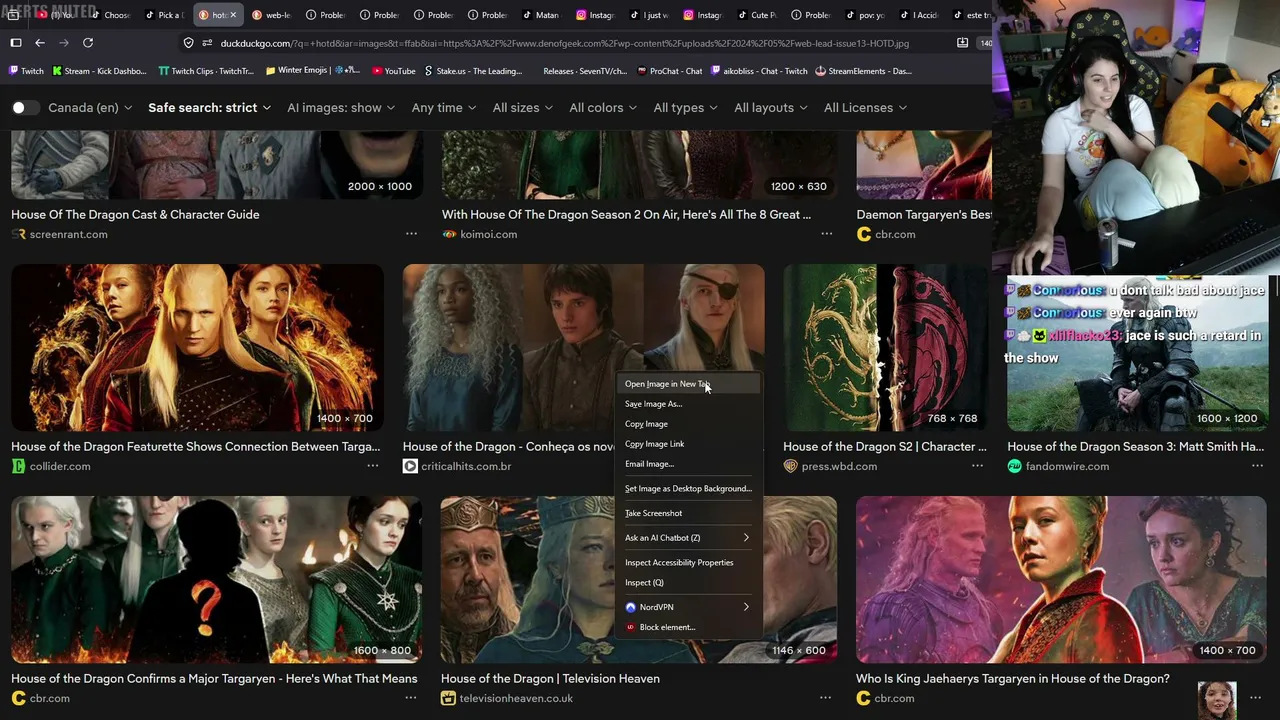Open more options for the press.wbd.com result
Image resolution: width=1280 pixels, height=720 pixels.
point(977,466)
